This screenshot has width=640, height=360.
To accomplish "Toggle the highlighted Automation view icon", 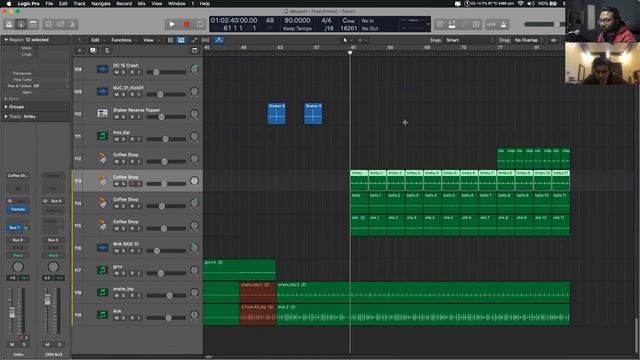I will click(181, 40).
